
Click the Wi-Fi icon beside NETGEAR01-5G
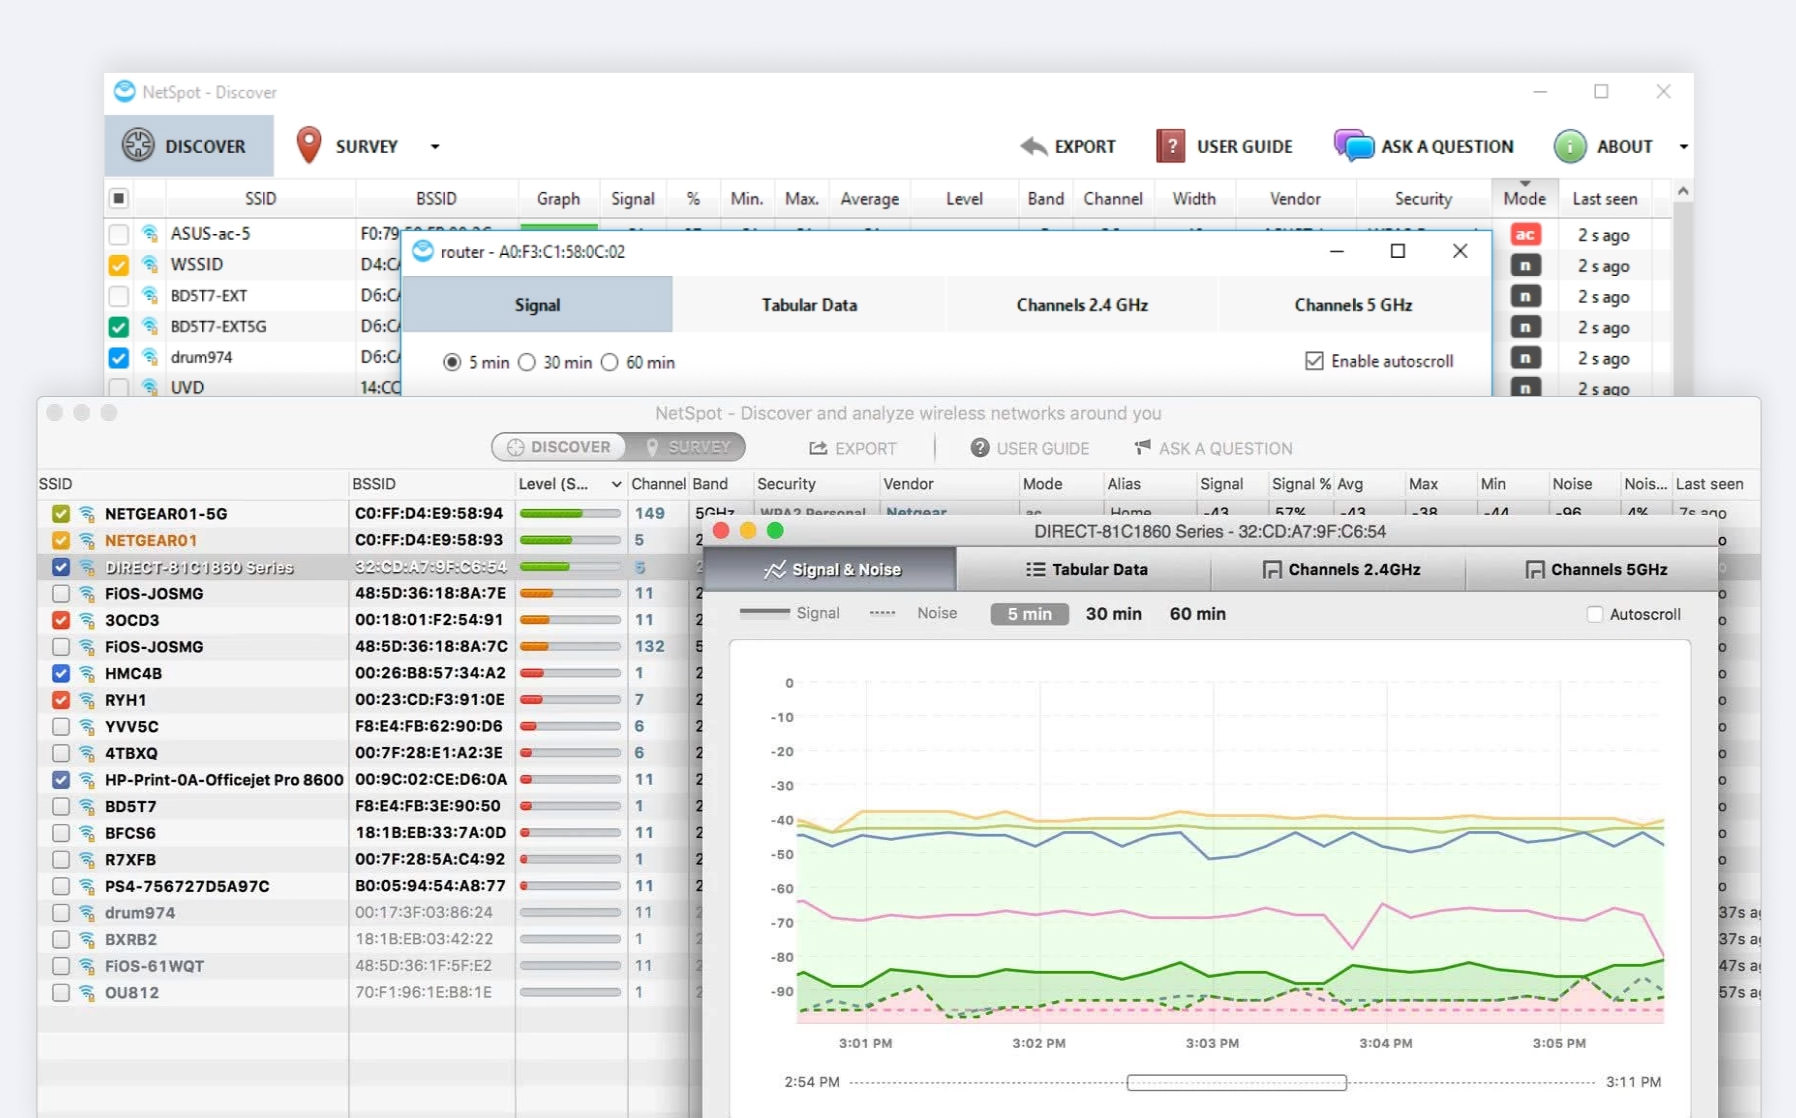87,513
